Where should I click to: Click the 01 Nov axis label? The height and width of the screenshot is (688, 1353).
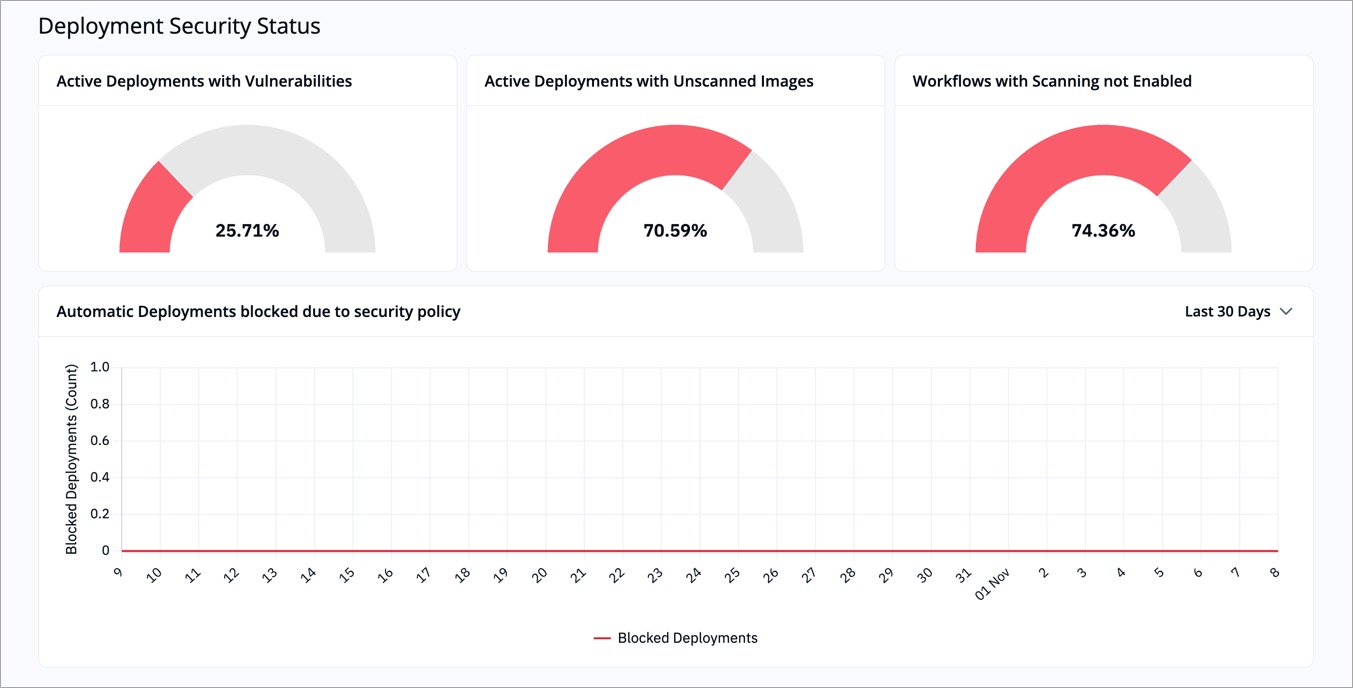click(x=992, y=583)
